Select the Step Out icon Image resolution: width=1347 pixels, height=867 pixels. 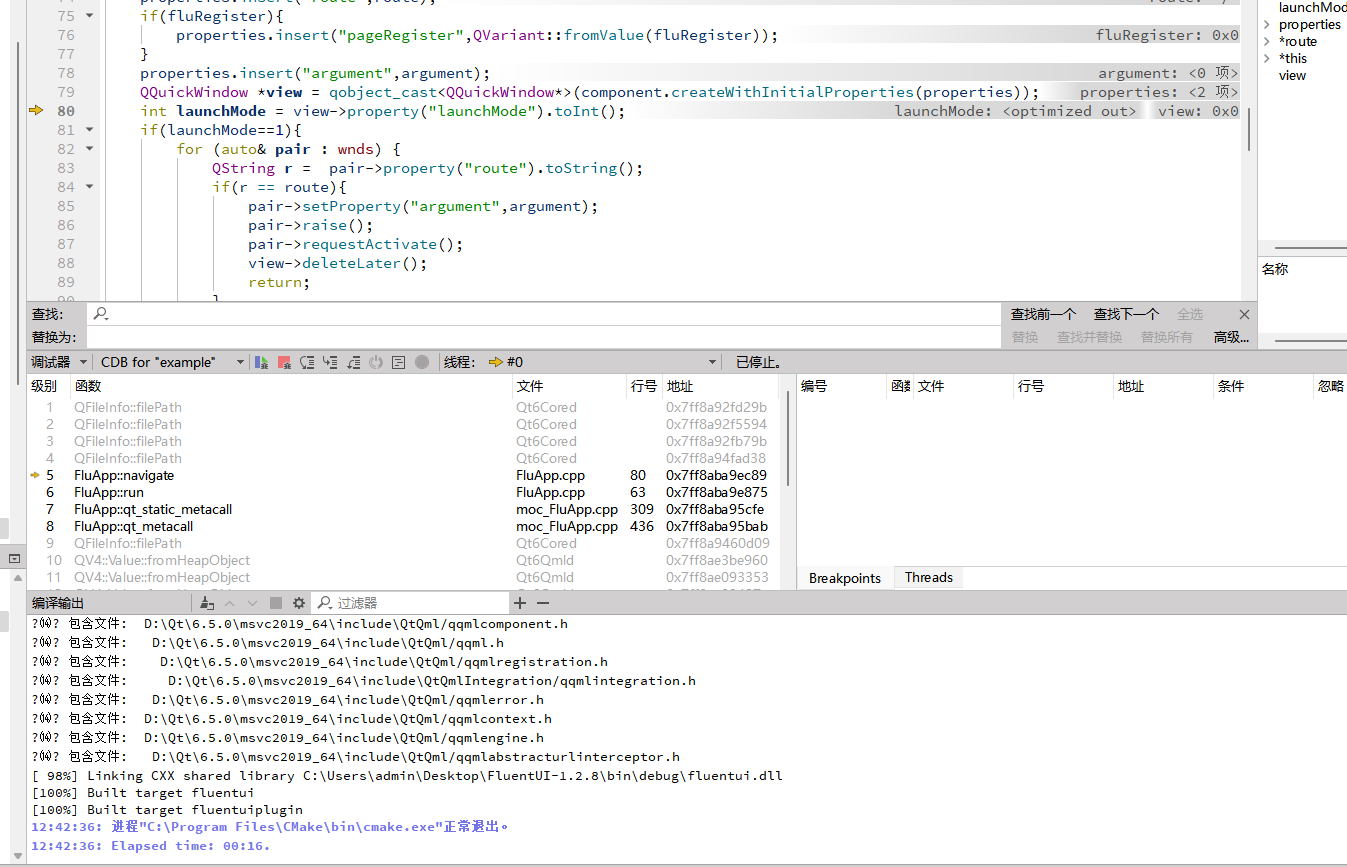pyautogui.click(x=353, y=362)
